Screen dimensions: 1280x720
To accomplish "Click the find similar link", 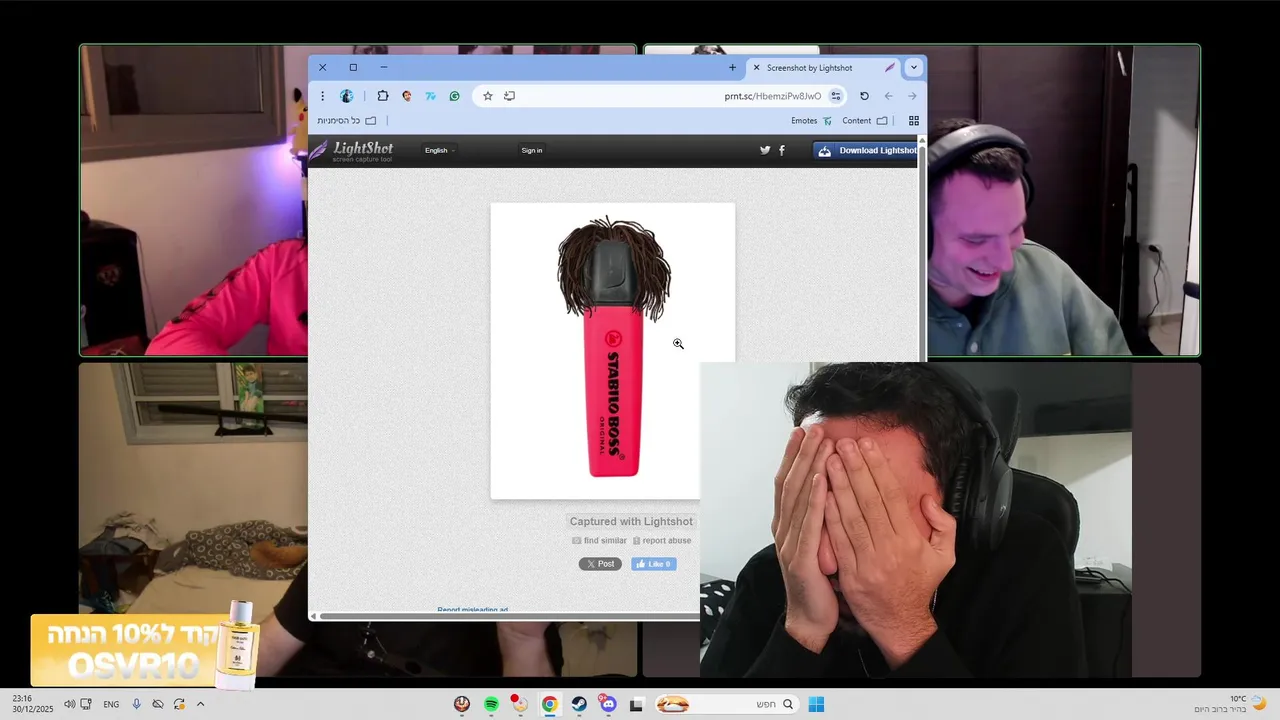I will [600, 541].
